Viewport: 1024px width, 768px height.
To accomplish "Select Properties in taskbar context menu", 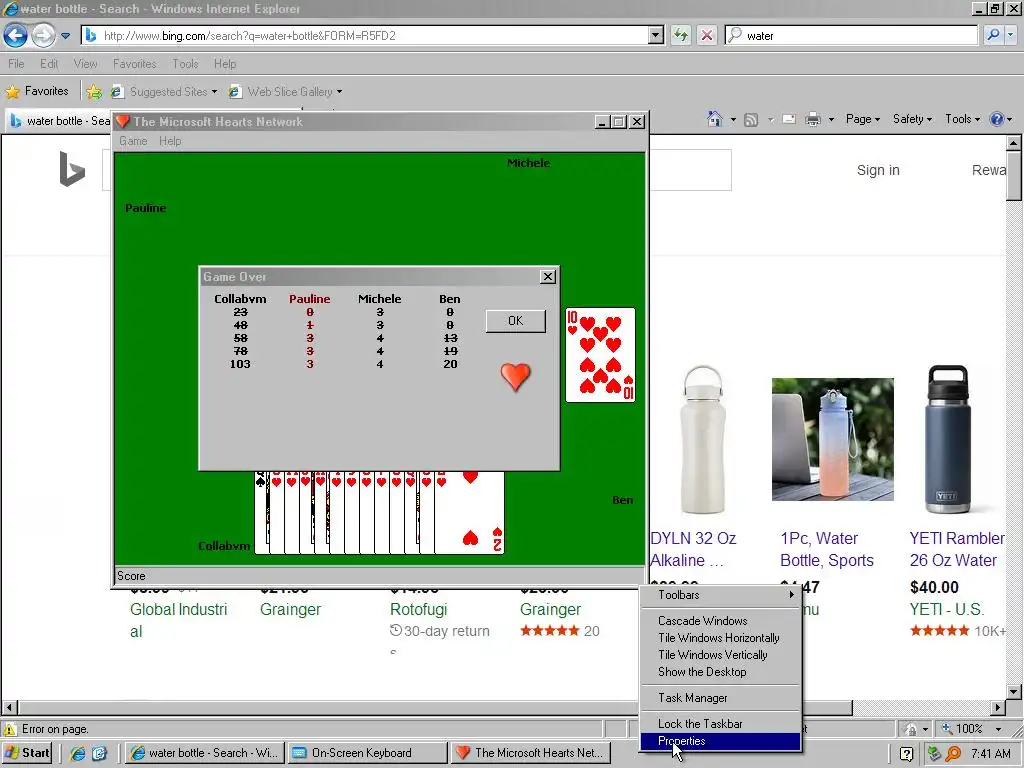I will coord(721,741).
